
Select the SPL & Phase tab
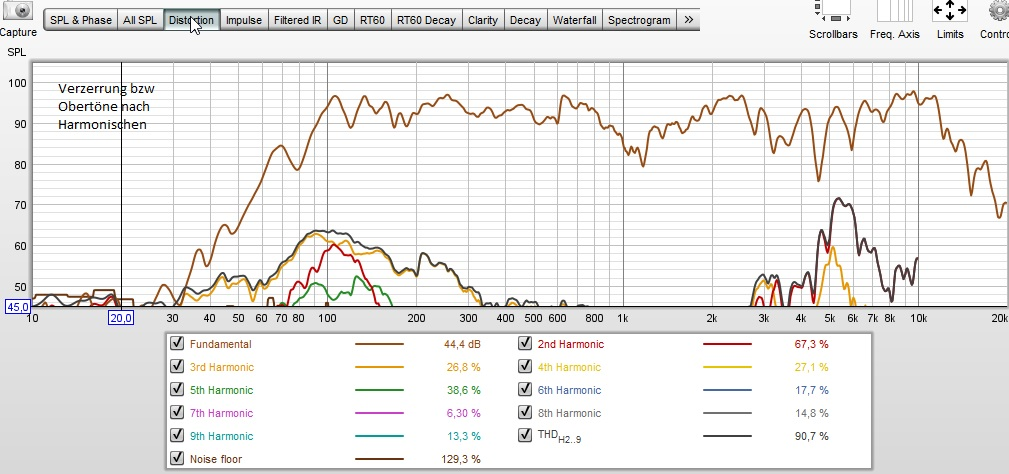click(80, 20)
